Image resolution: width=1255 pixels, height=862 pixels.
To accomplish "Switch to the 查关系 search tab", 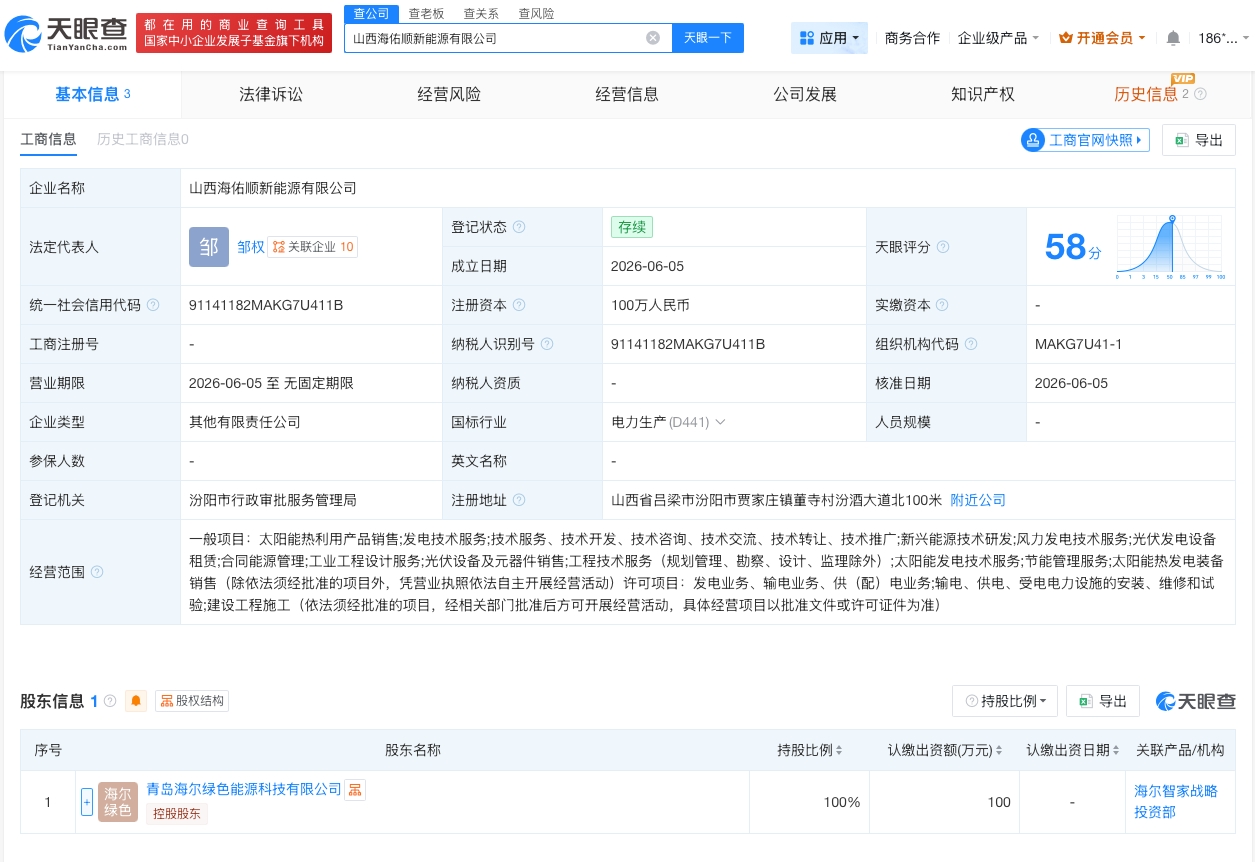I will point(481,14).
